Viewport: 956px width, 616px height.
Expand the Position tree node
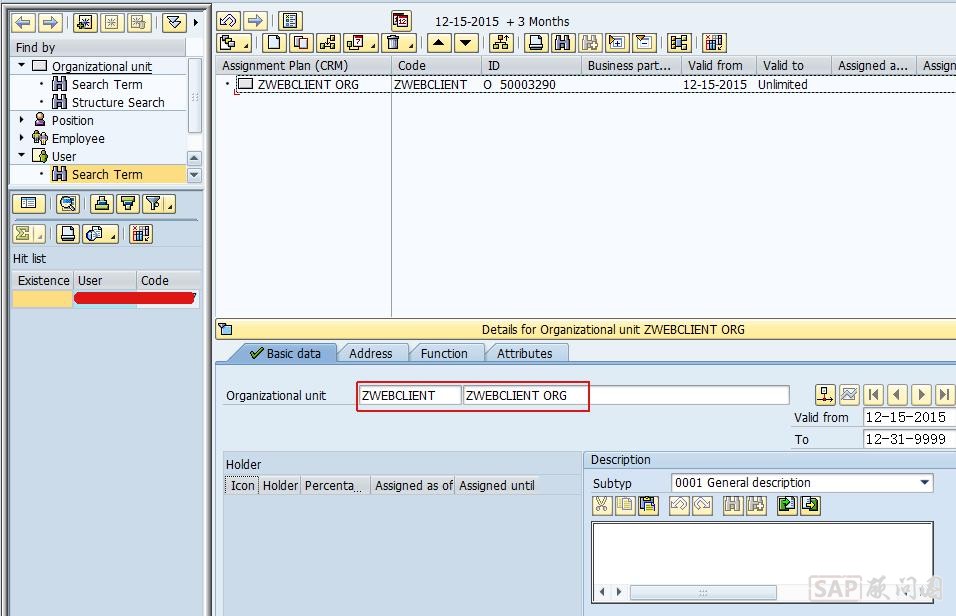[x=22, y=120]
